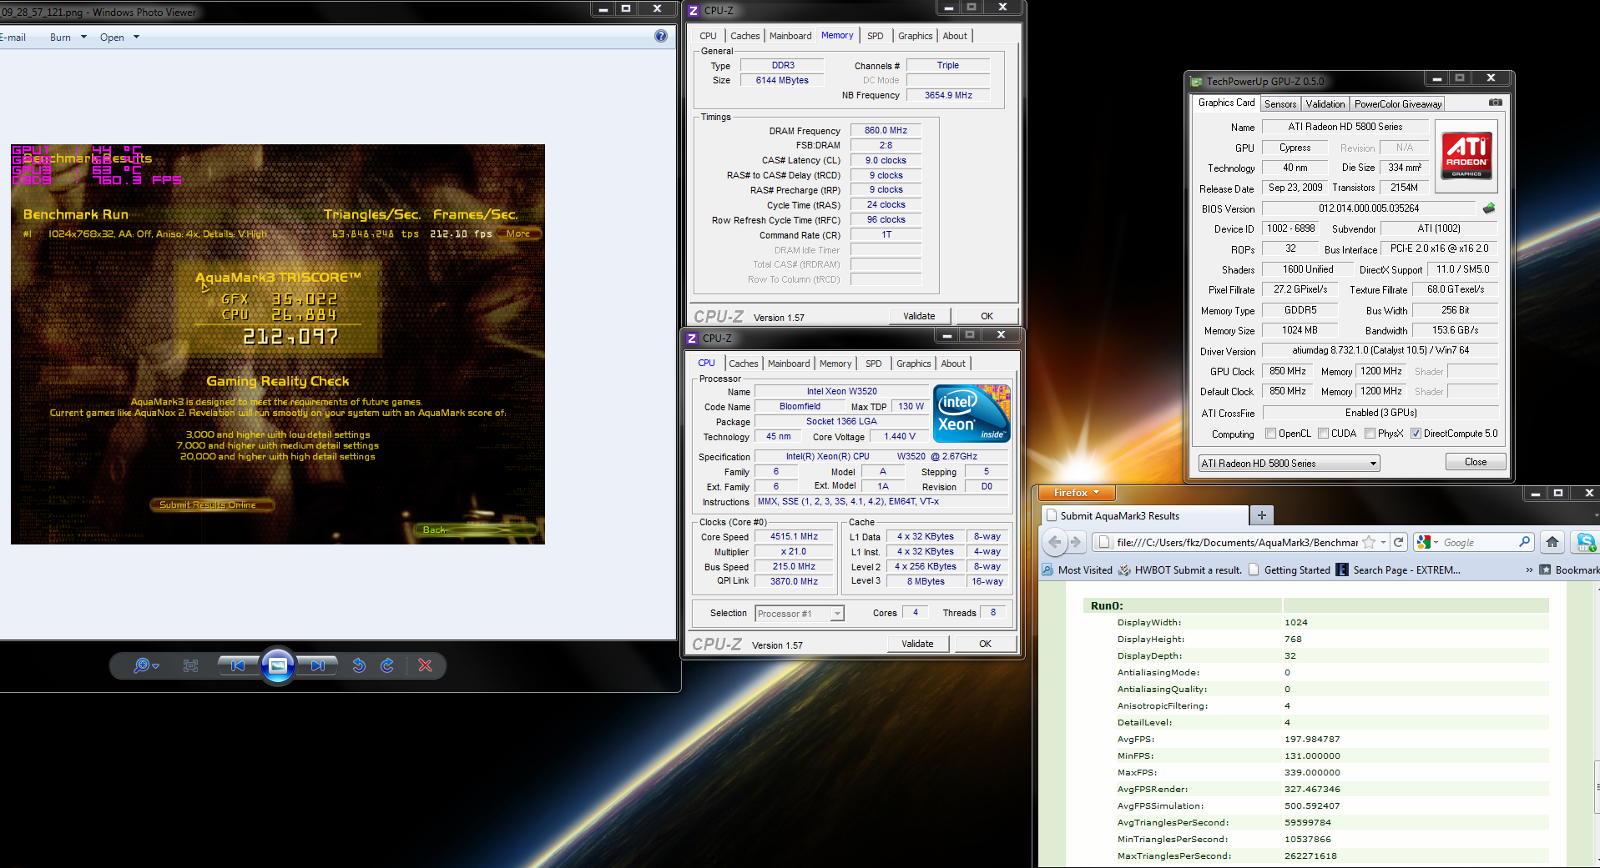This screenshot has width=1600, height=868.
Task: Select Submit AquaMark3 Results Firefox tab
Action: pos(1144,516)
